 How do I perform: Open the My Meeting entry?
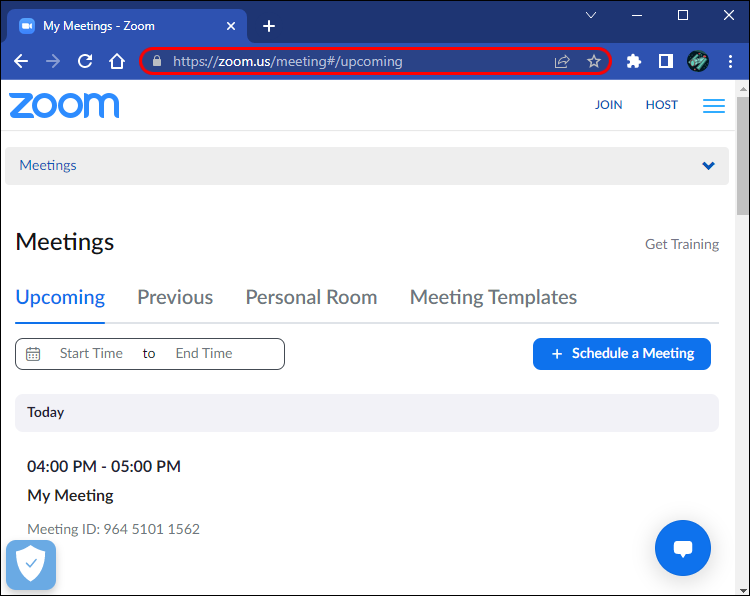pos(70,495)
